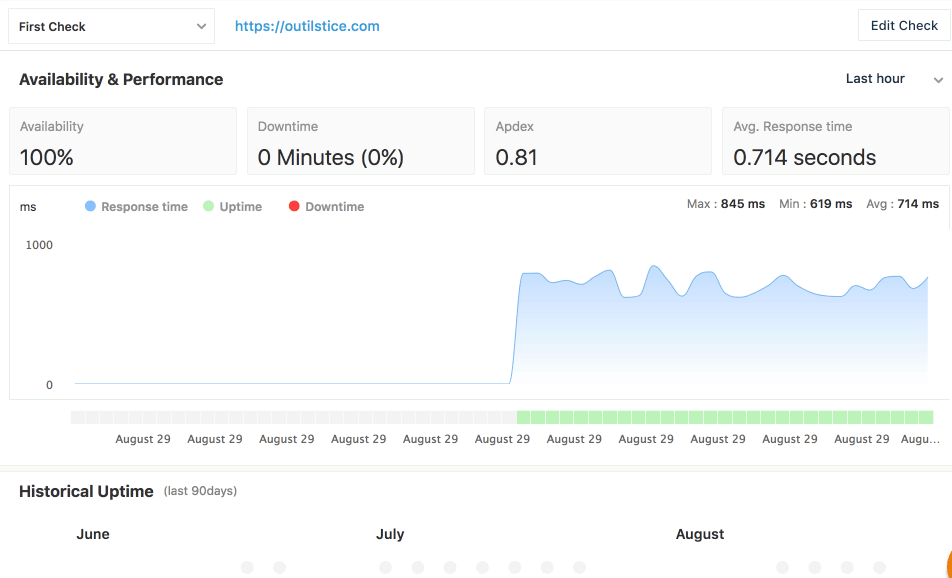The height and width of the screenshot is (578, 952).
Task: Click the 1000 y-axis label
Action: pyautogui.click(x=39, y=245)
